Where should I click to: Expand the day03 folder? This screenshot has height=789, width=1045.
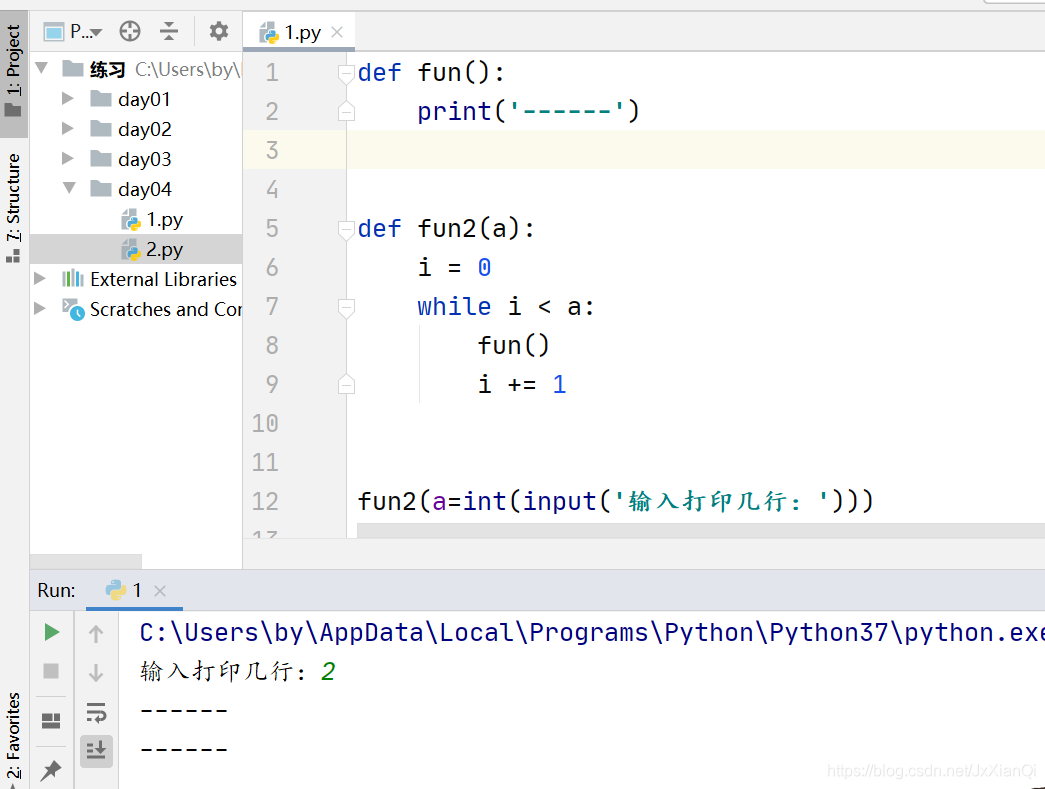click(67, 158)
